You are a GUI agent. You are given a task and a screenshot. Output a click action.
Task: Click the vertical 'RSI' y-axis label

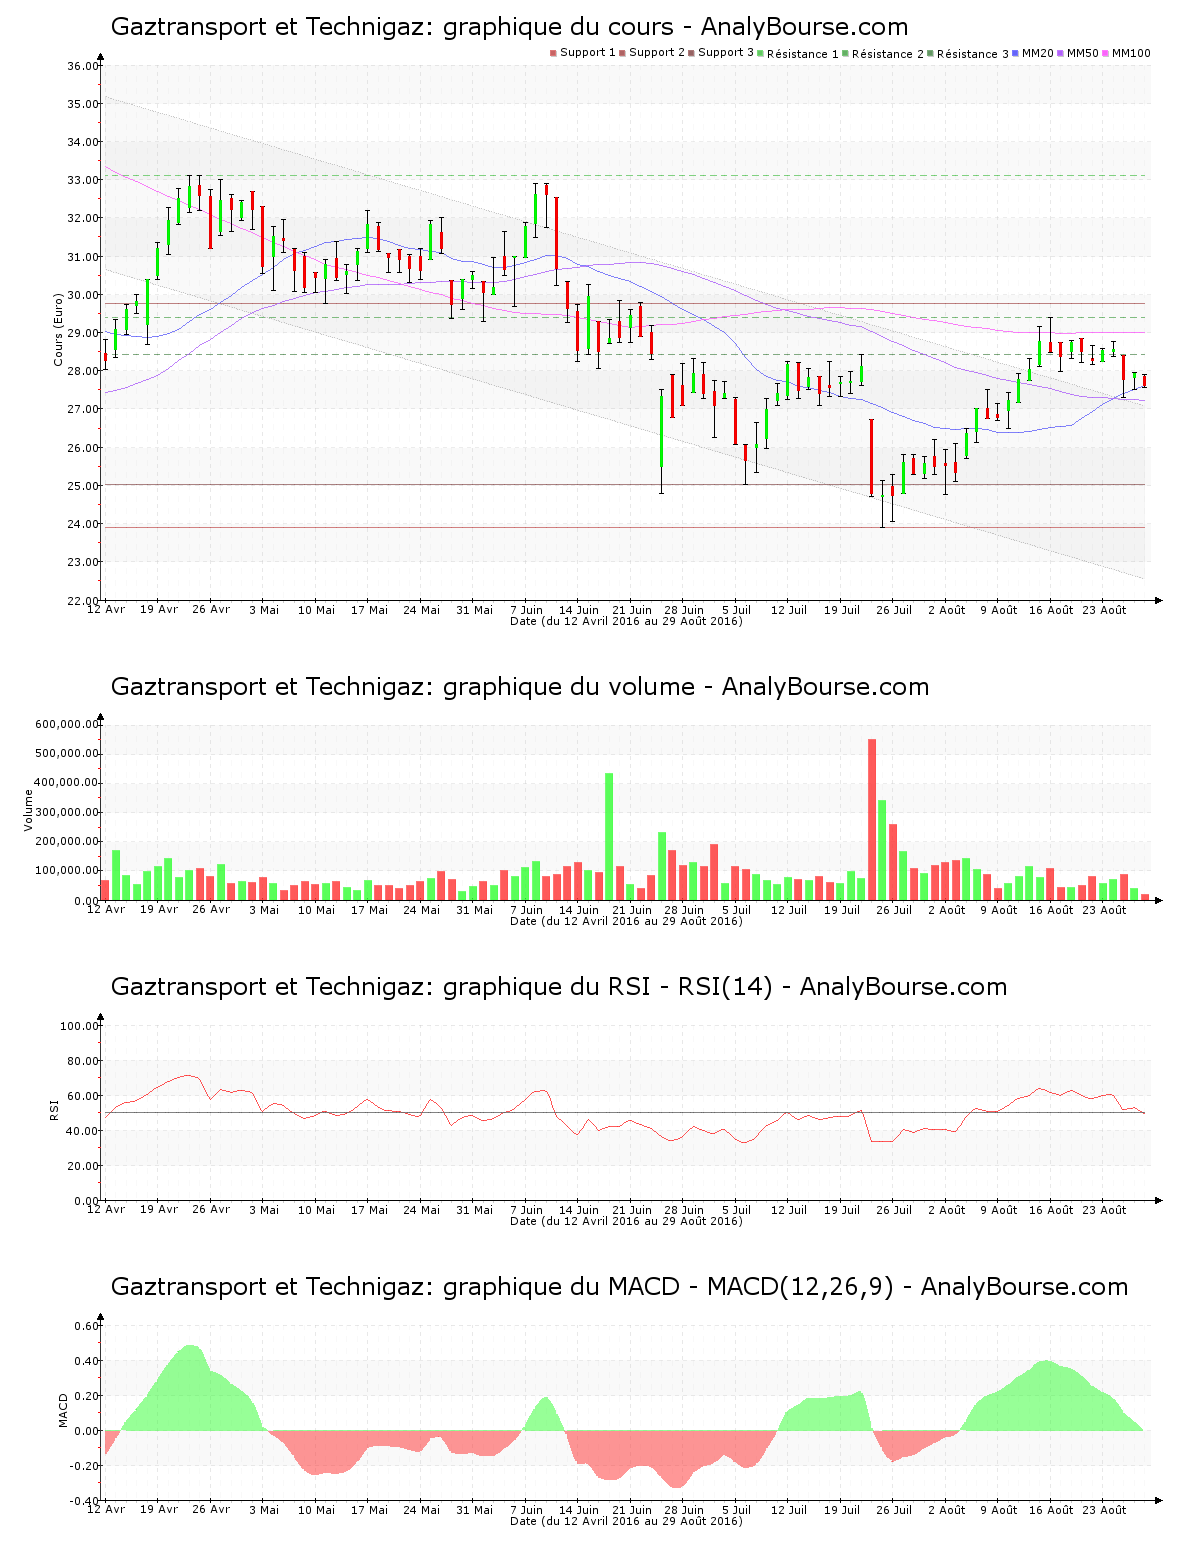pyautogui.click(x=54, y=1109)
